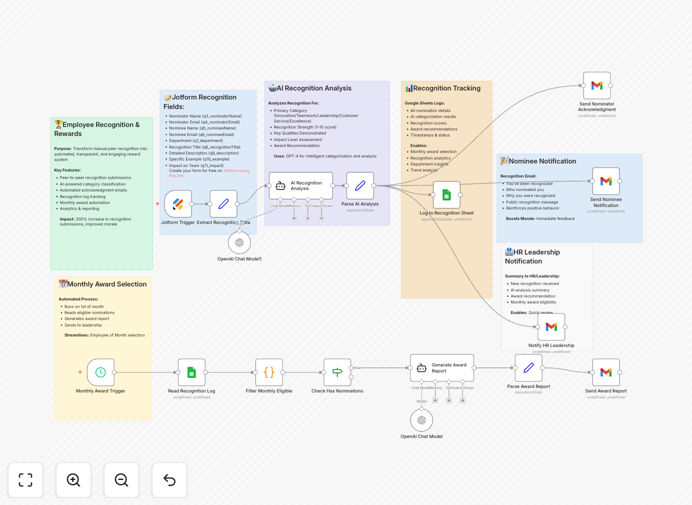
Task: Open the AI Recognition Analysis agent node
Action: 301,186
